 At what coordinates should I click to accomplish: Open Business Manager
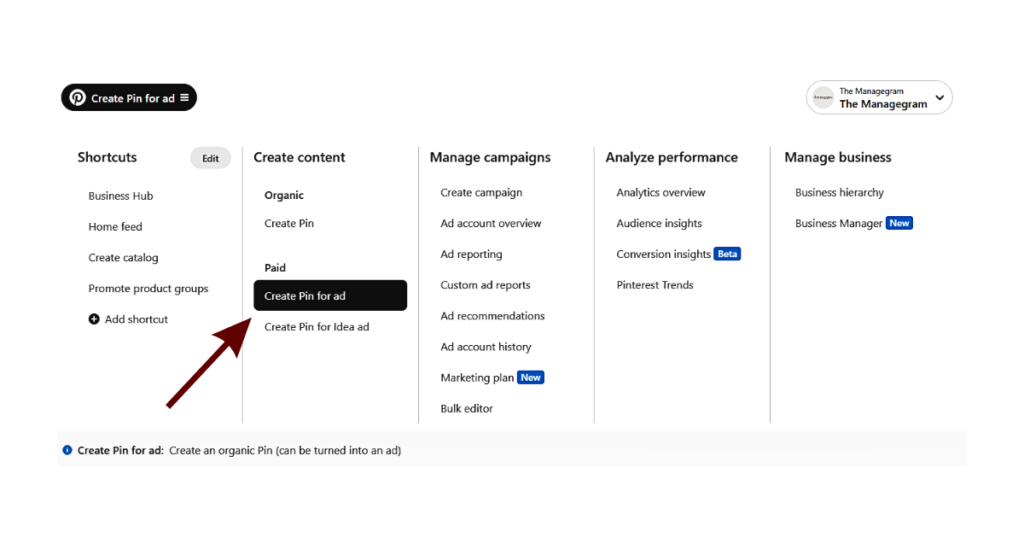point(838,224)
